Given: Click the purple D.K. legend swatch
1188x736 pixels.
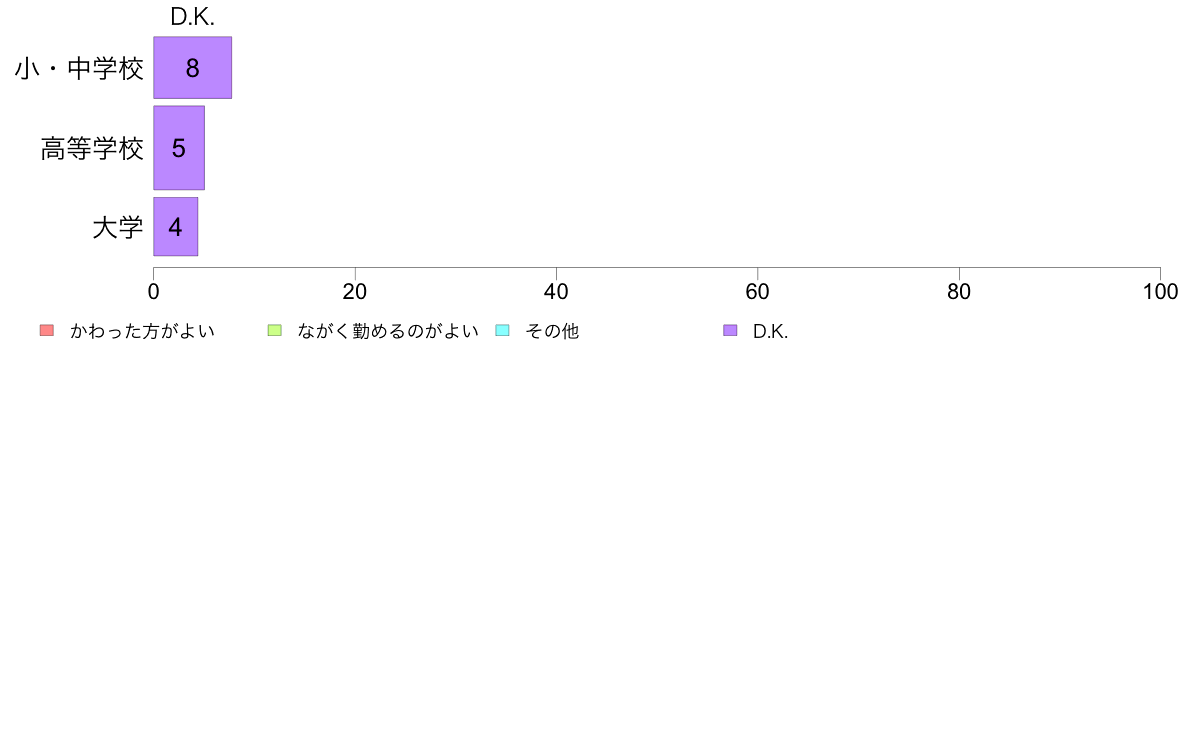Looking at the screenshot, I should [730, 330].
